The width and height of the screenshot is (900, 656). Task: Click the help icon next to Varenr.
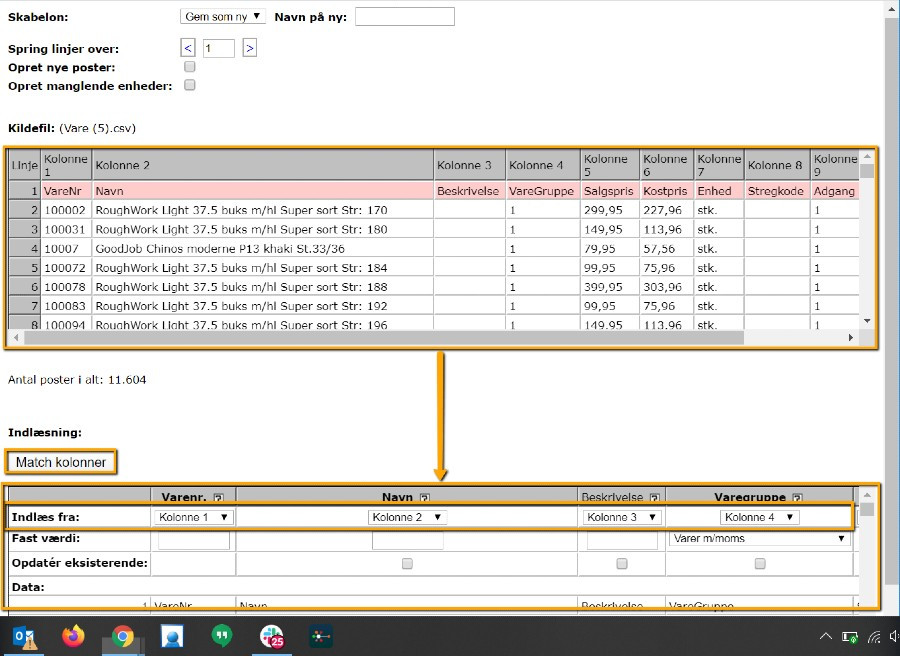[x=218, y=497]
